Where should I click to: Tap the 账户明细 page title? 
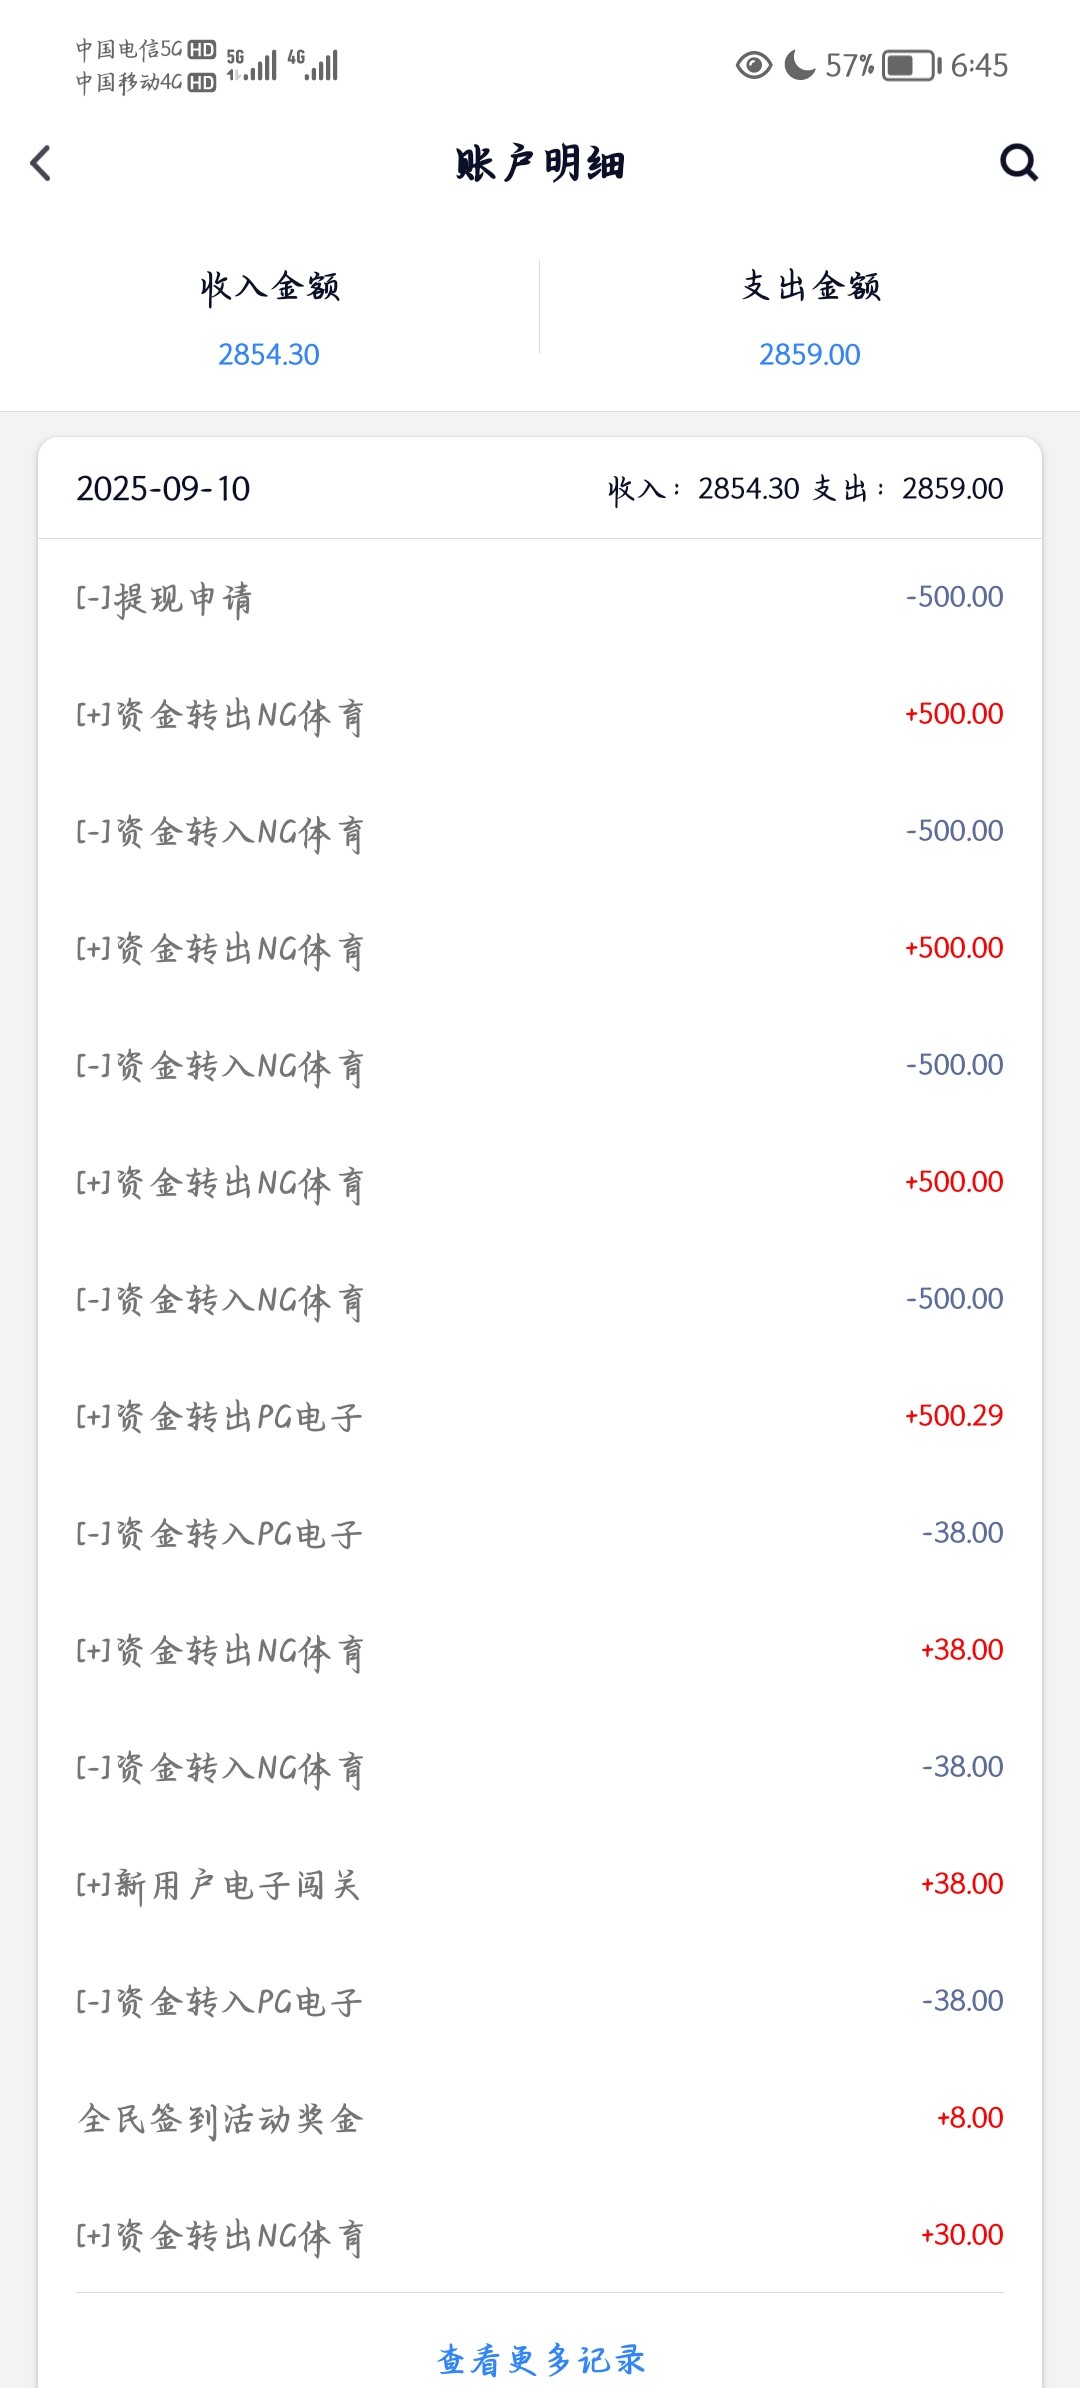540,163
